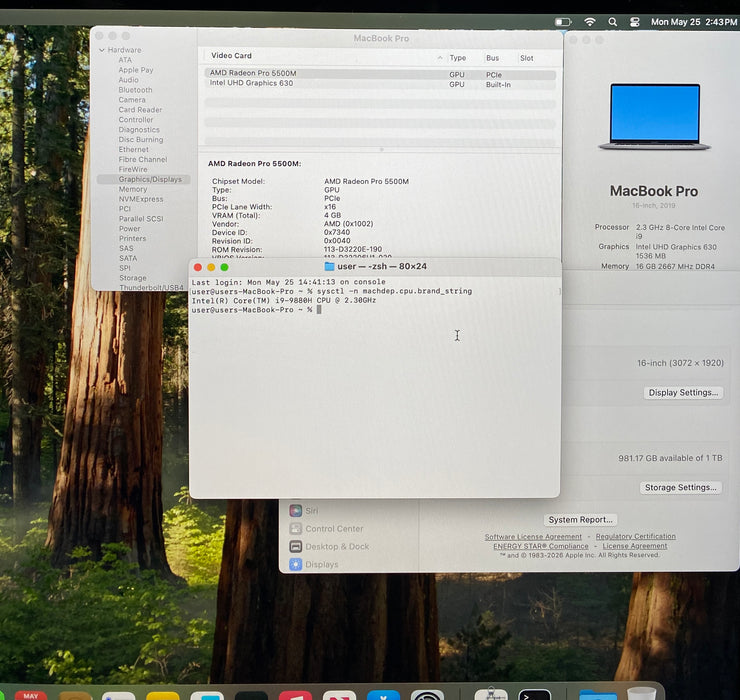
Task: Select Printers in System Information sidebar
Action: (x=132, y=238)
